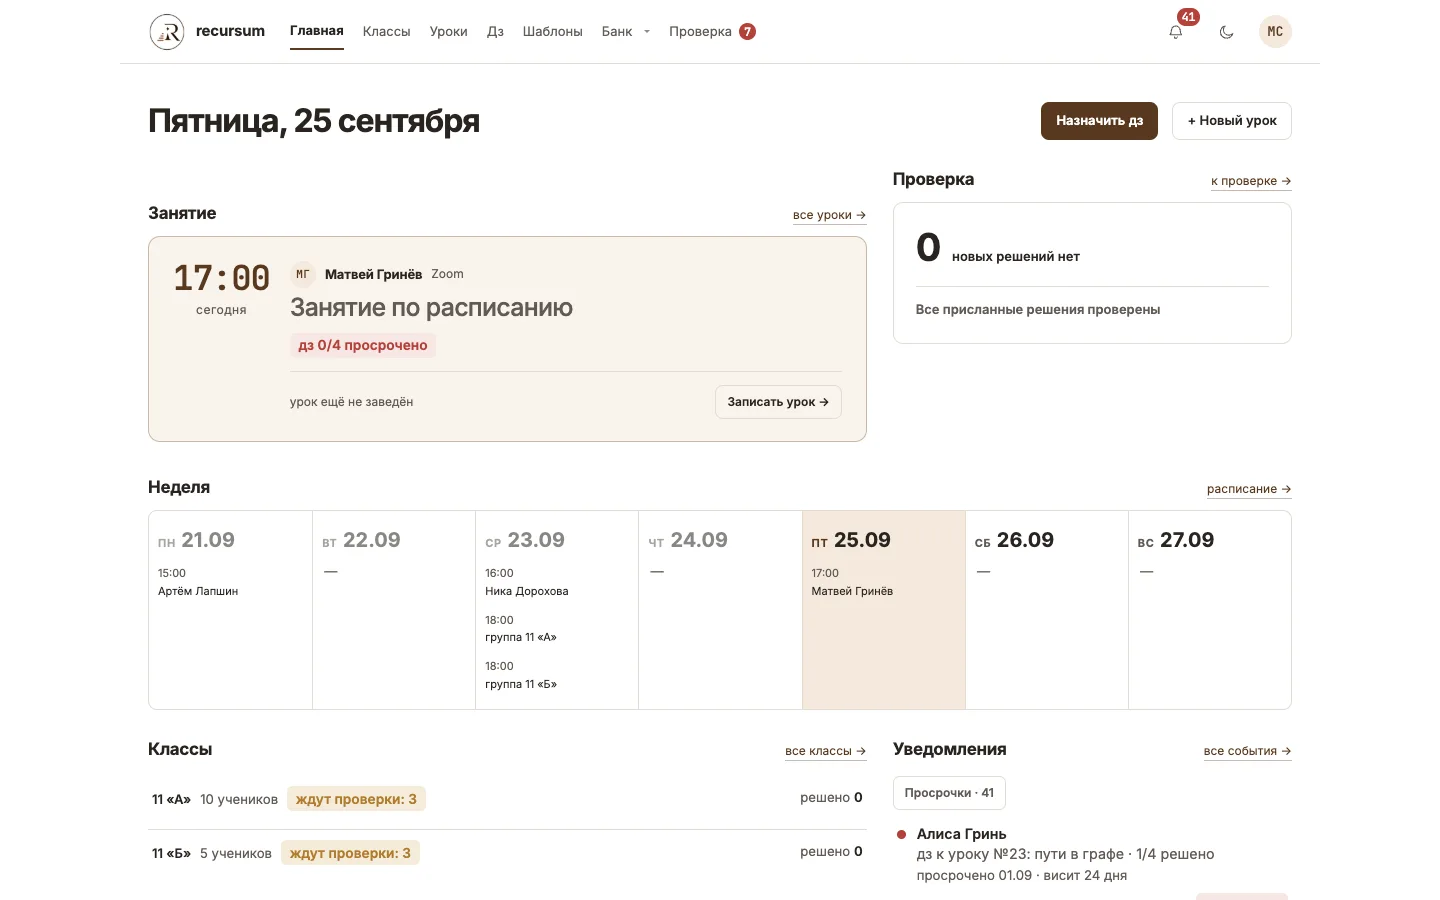Open class 11 «А» row

[x=507, y=799]
